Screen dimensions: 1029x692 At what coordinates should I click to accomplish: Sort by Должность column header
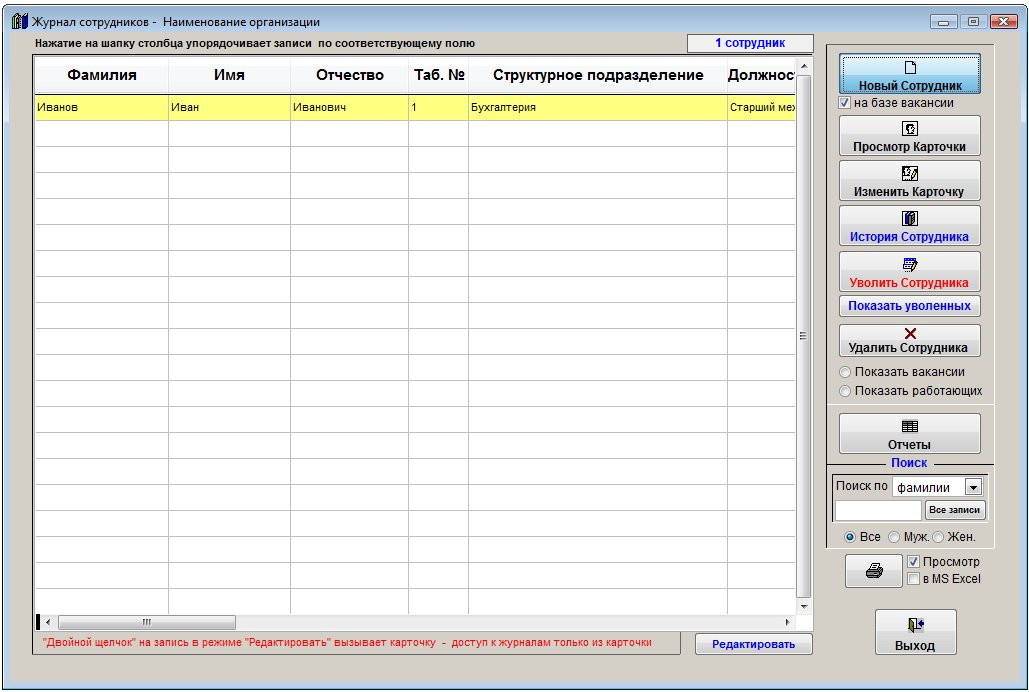tap(761, 76)
